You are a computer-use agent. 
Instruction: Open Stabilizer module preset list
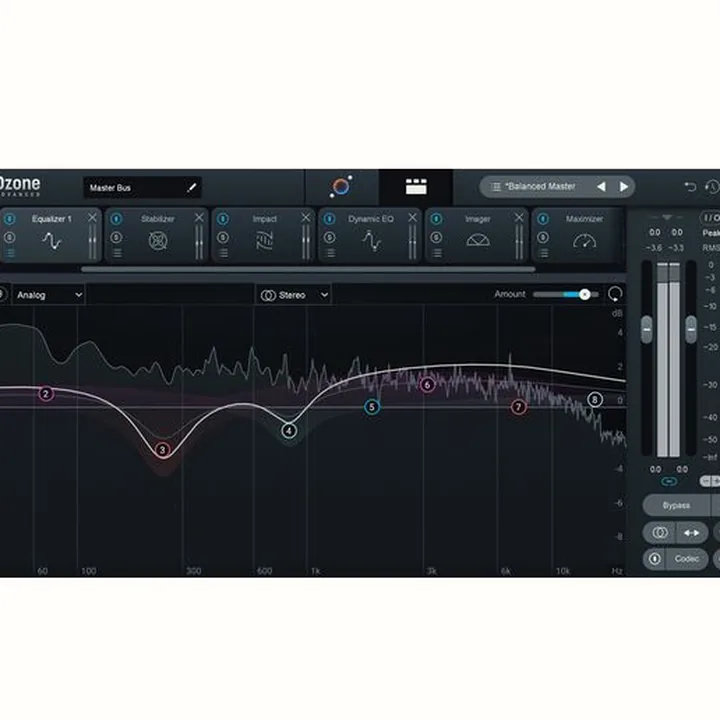pos(117,253)
